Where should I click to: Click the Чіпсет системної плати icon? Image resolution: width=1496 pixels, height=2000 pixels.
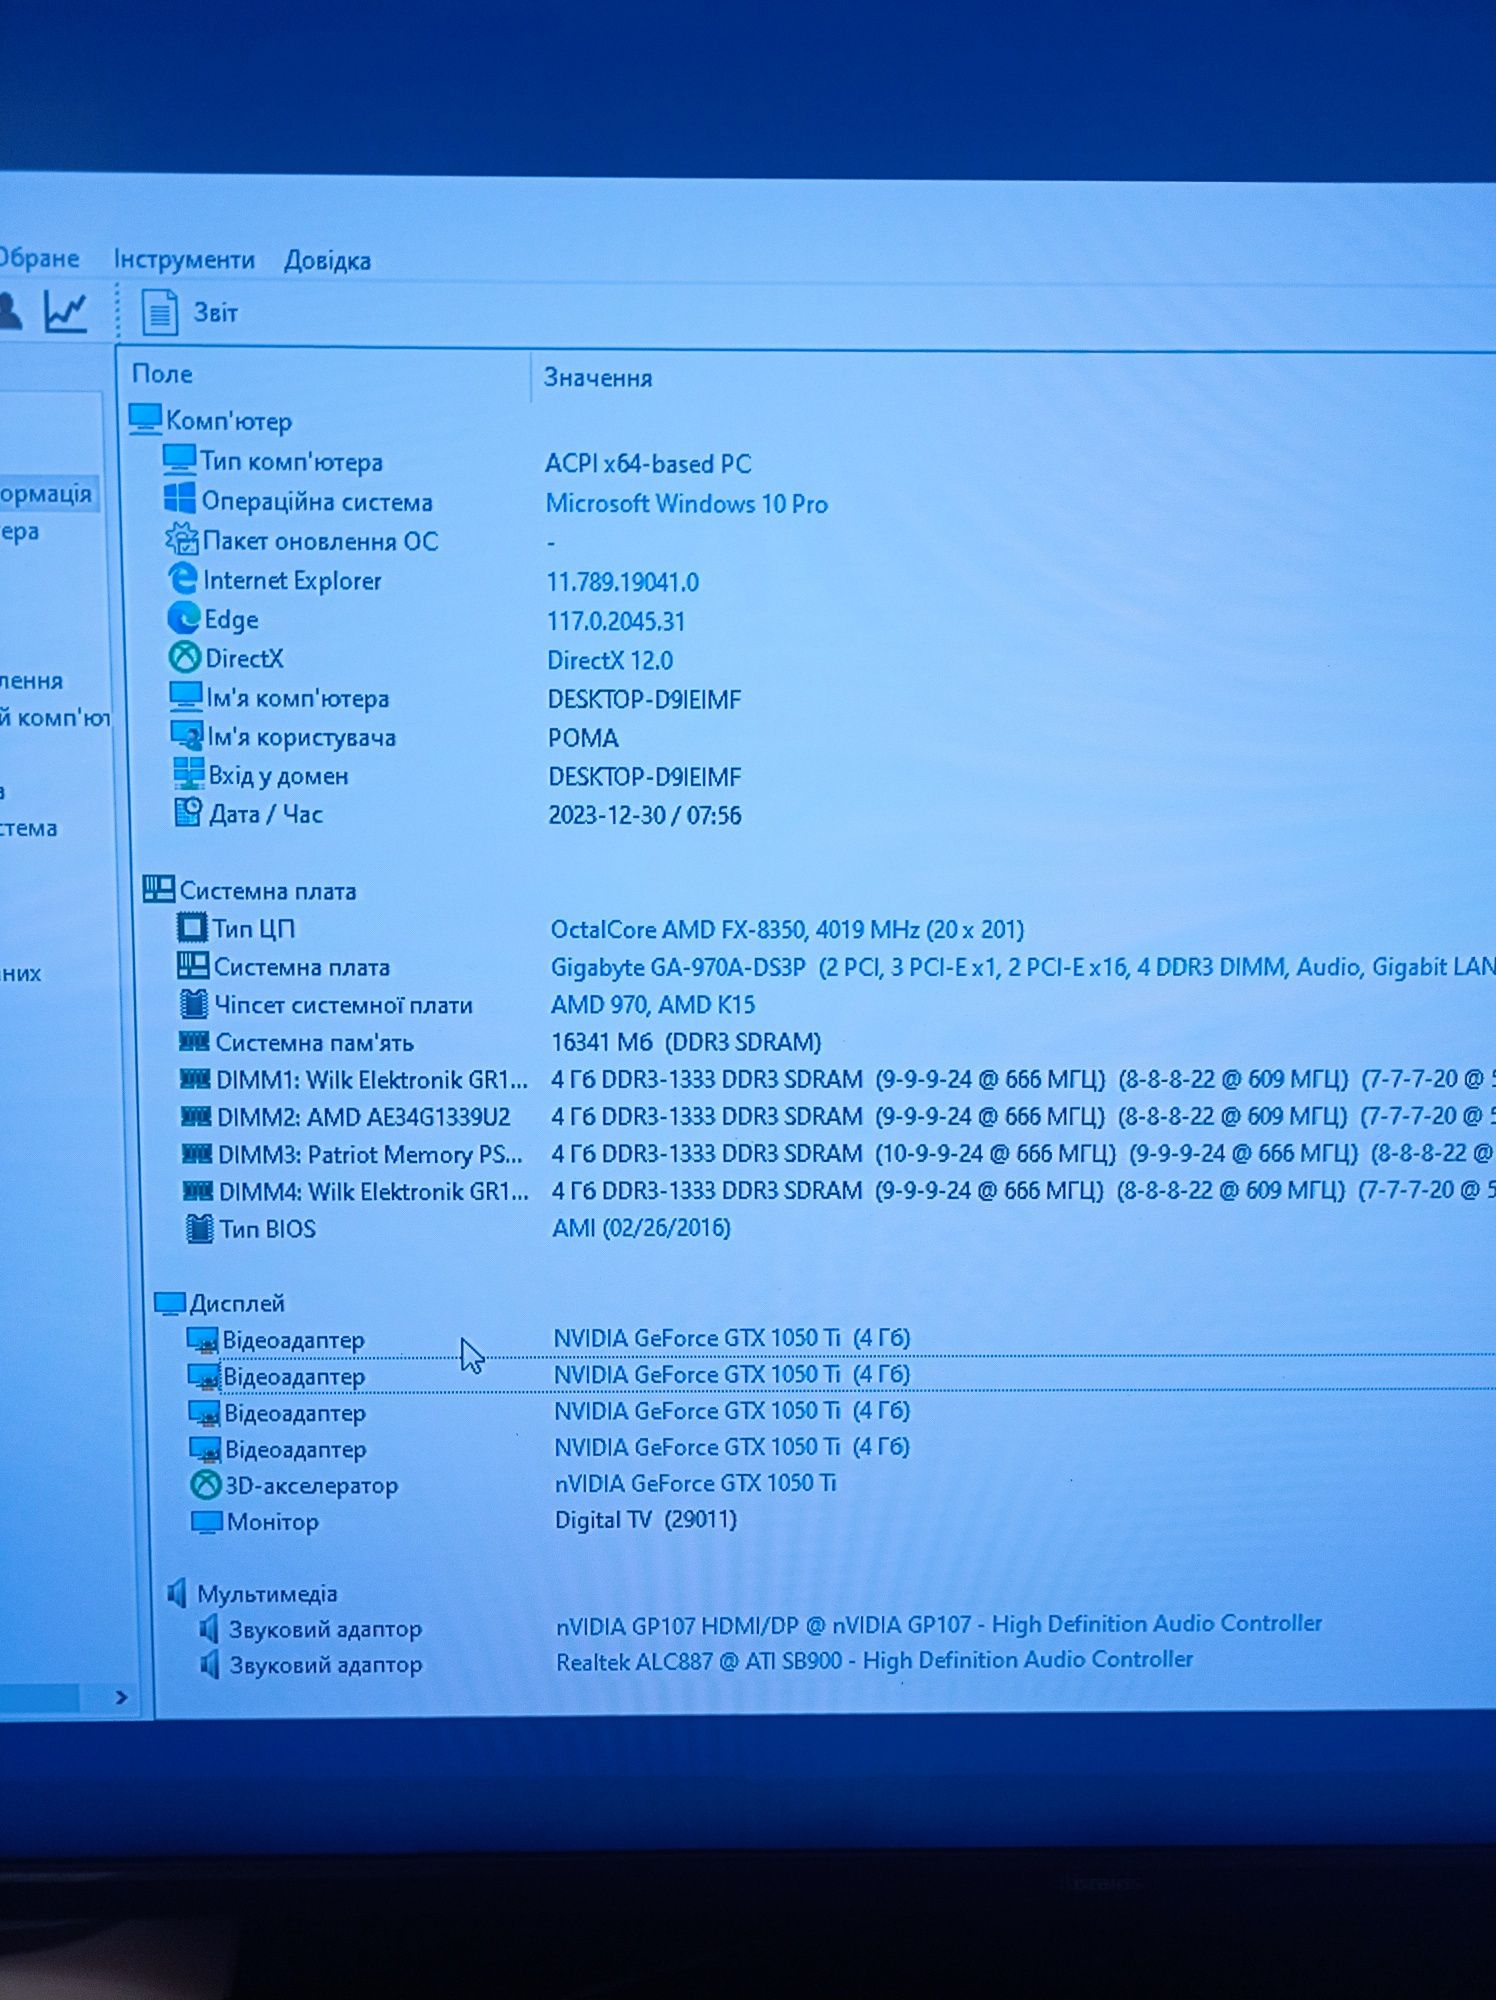194,1004
